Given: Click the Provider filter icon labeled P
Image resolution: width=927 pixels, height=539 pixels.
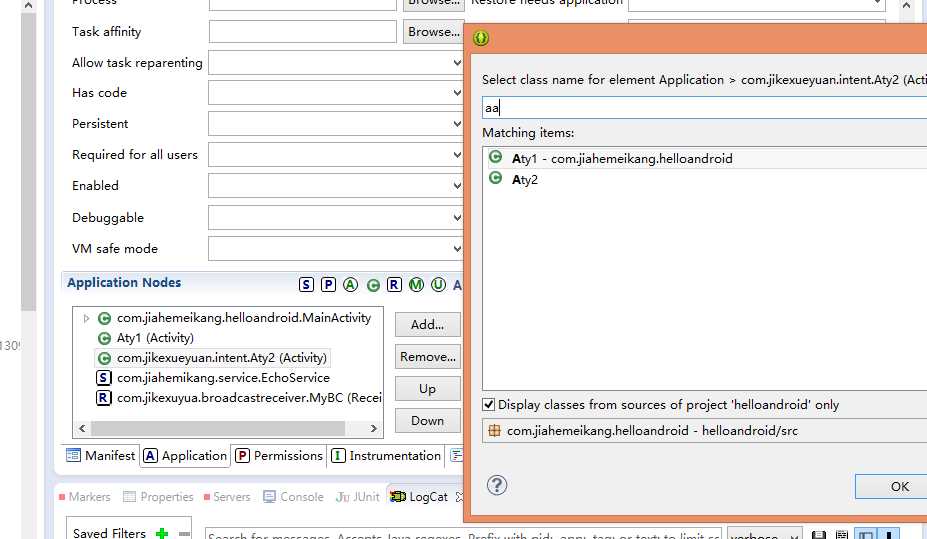Looking at the screenshot, I should pos(328,285).
